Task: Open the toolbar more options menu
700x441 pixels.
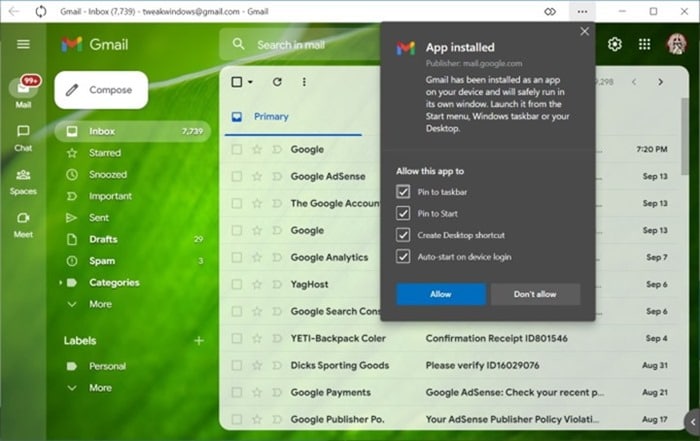Action: (x=304, y=82)
